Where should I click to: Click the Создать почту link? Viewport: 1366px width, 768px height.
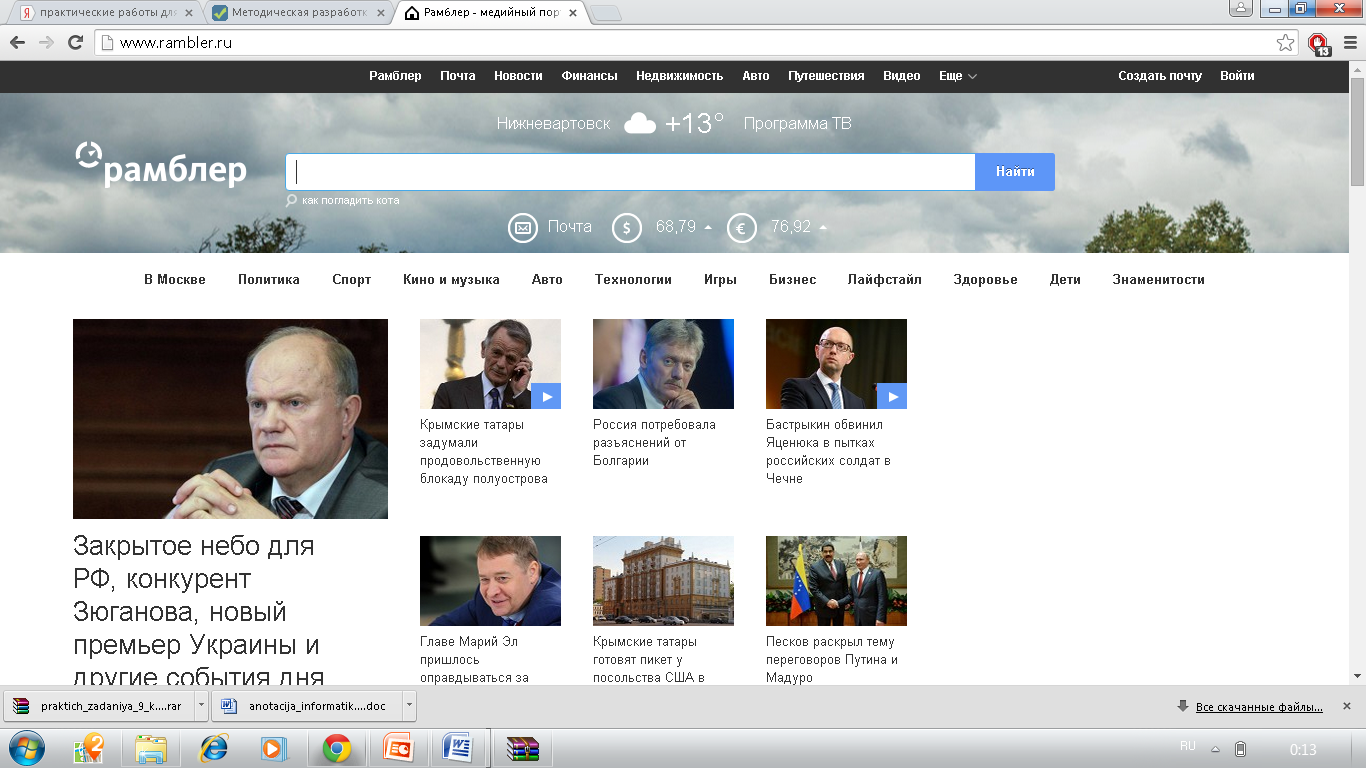pyautogui.click(x=1160, y=76)
